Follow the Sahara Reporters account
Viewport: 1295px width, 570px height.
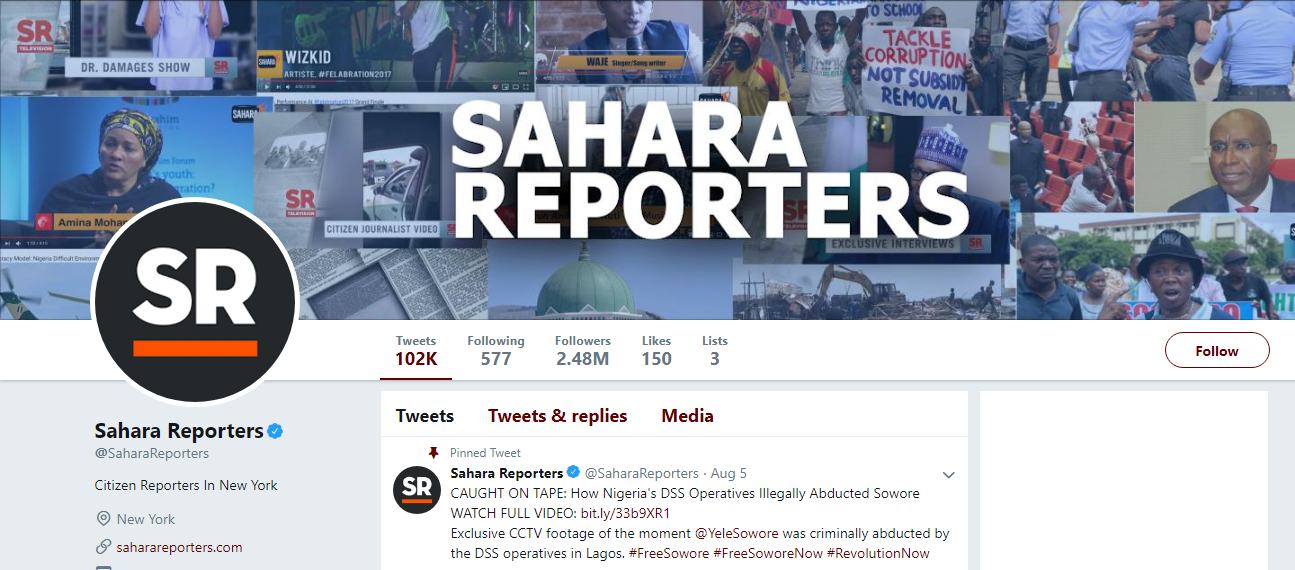[1217, 351]
